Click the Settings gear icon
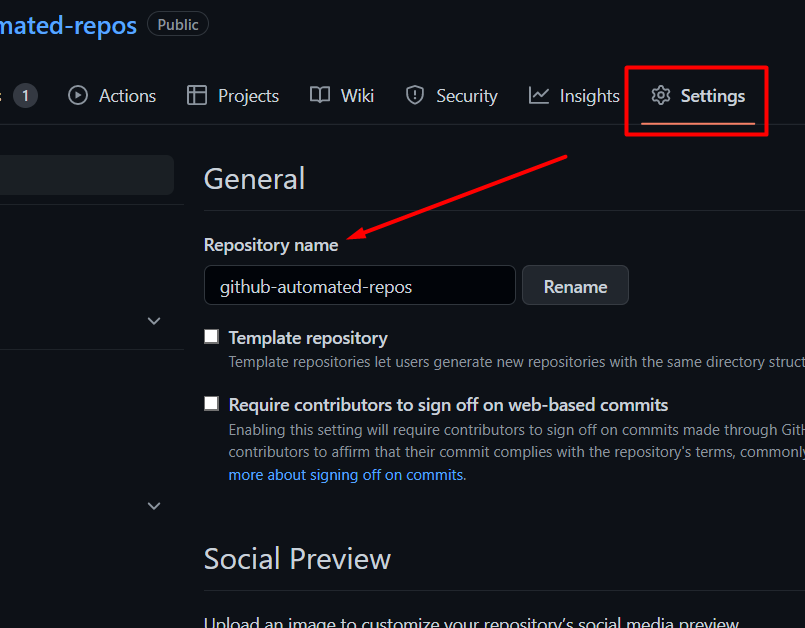The image size is (805, 628). (x=661, y=96)
